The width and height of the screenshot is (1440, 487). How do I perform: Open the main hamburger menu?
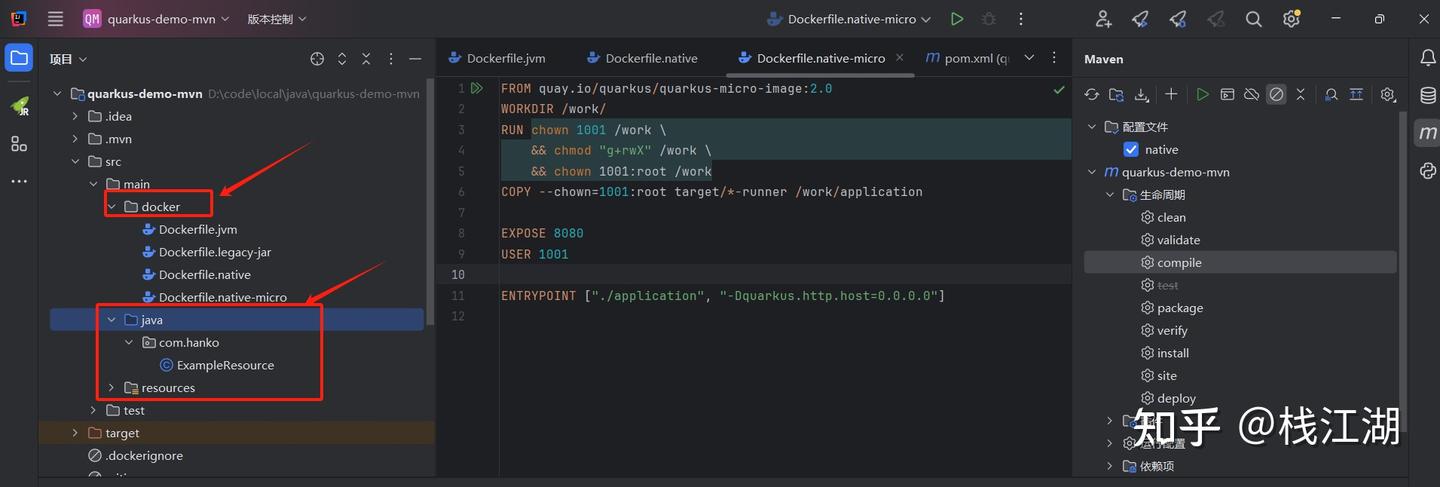click(55, 19)
